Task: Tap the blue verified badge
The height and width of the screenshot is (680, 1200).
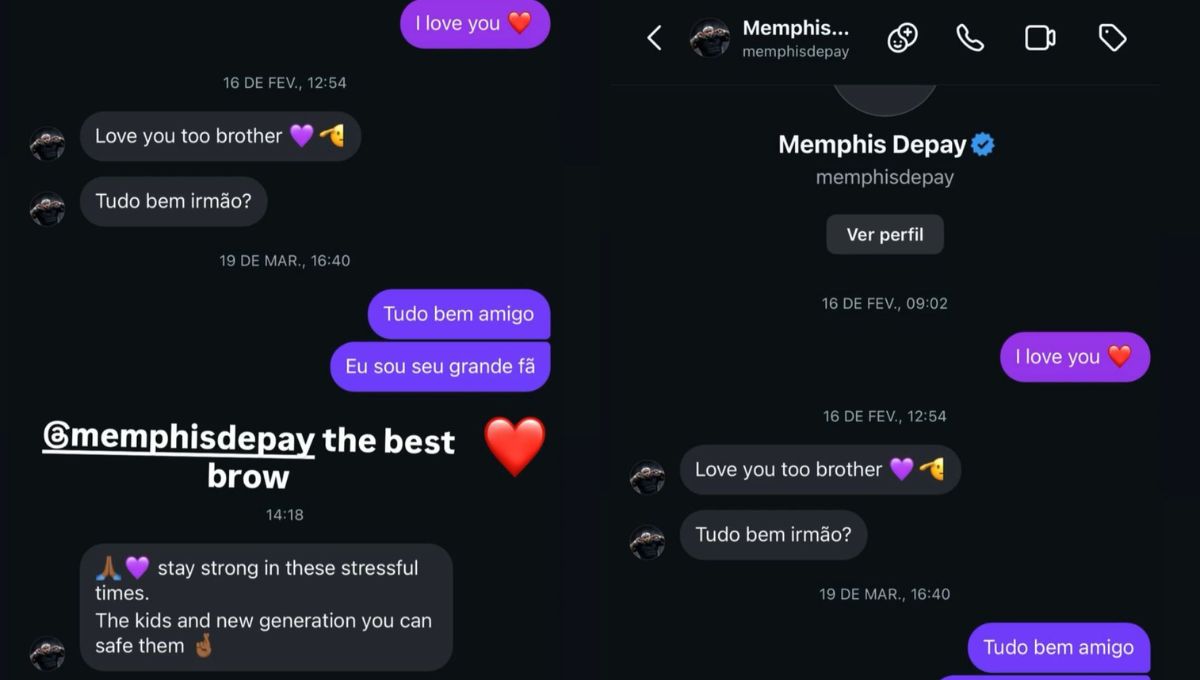Action: tap(983, 145)
